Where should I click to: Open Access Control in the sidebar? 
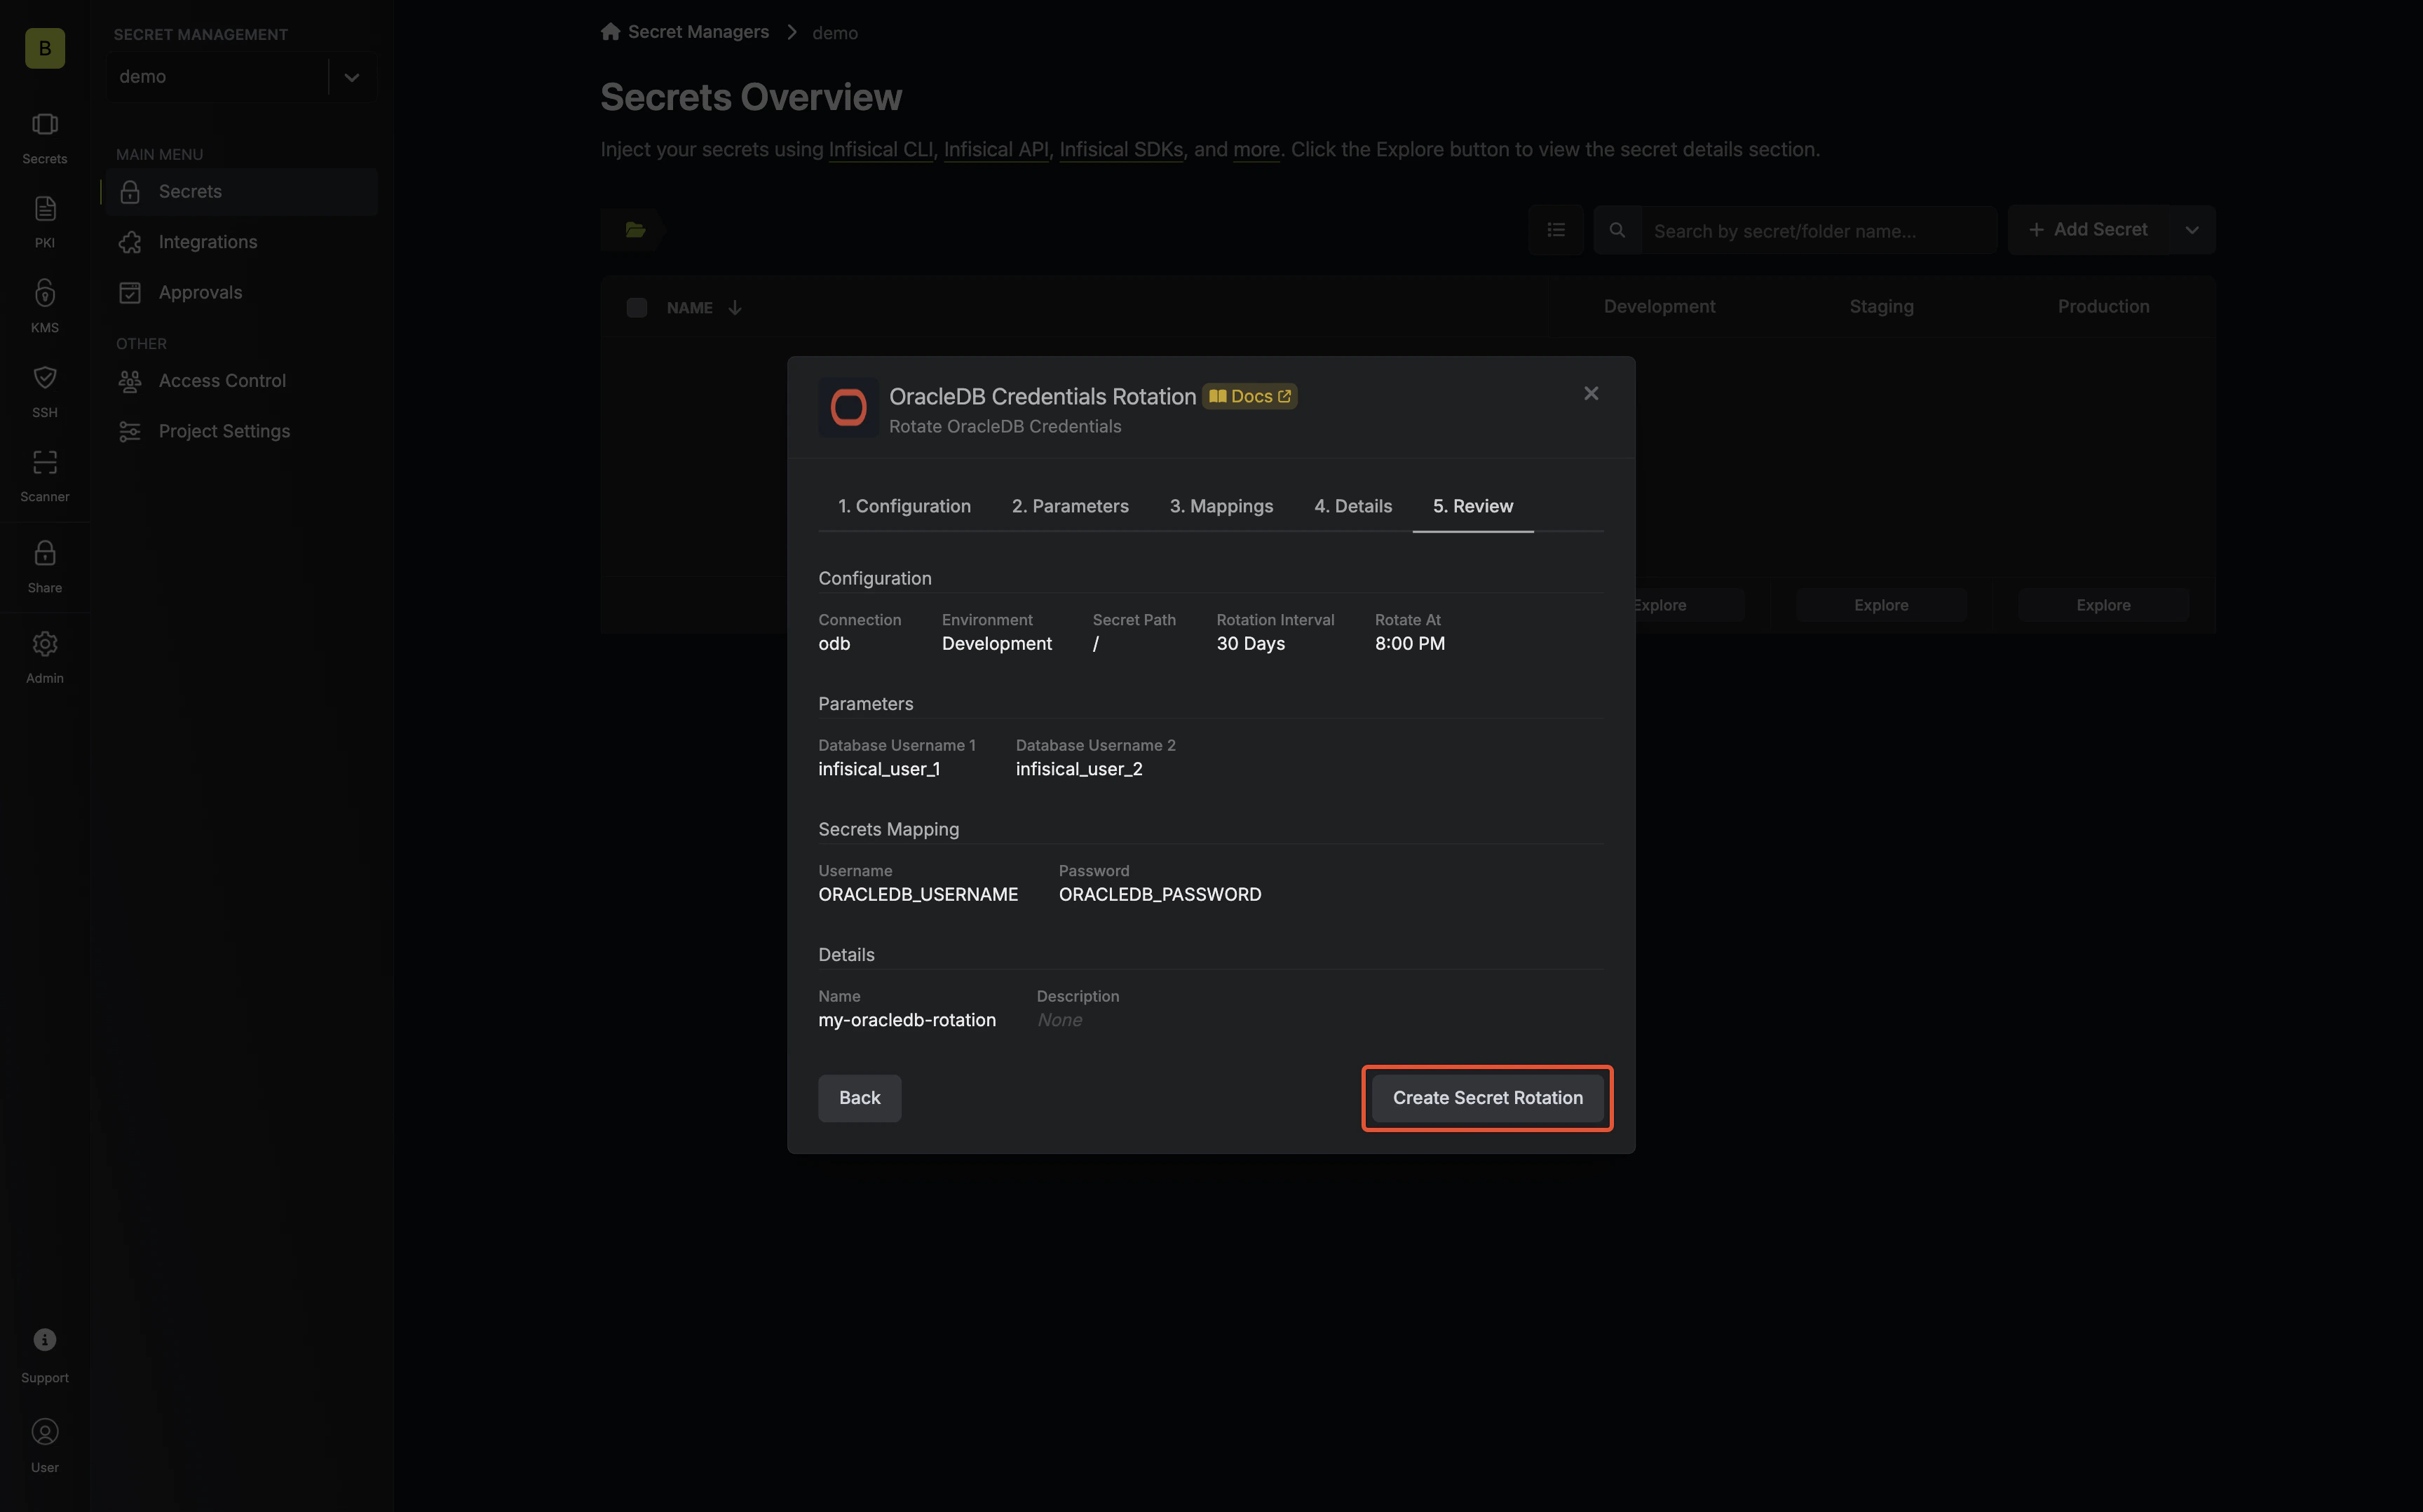[x=241, y=381]
